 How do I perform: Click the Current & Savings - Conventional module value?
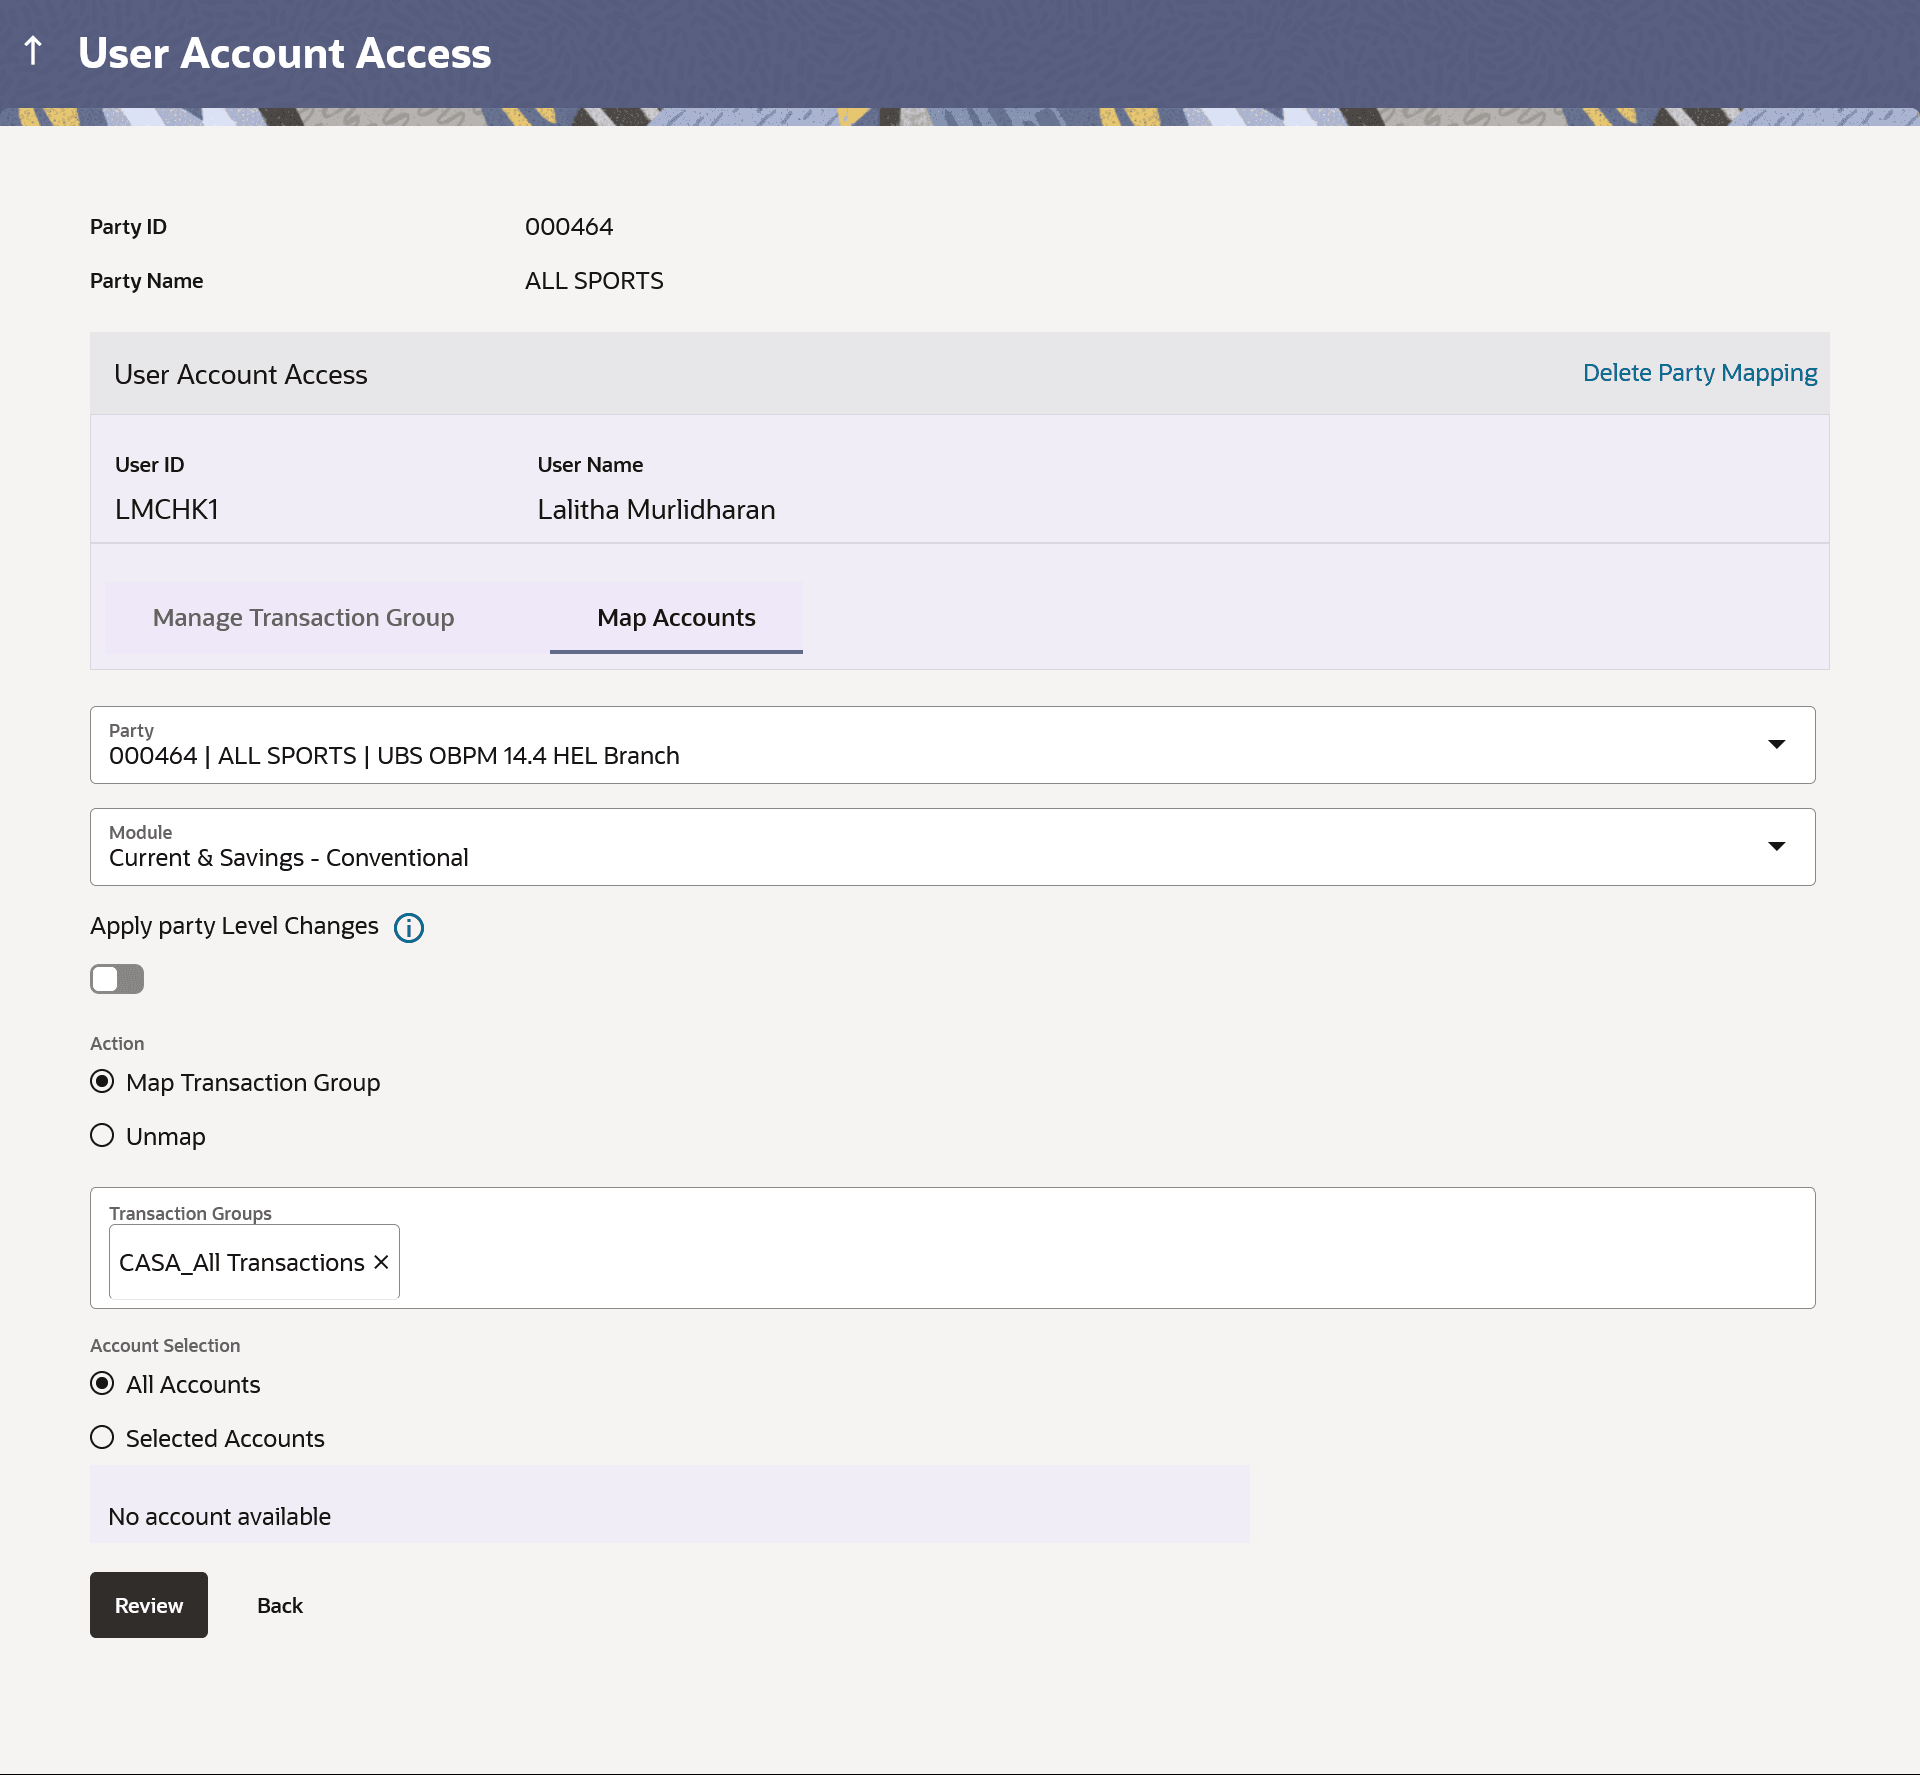click(x=288, y=858)
